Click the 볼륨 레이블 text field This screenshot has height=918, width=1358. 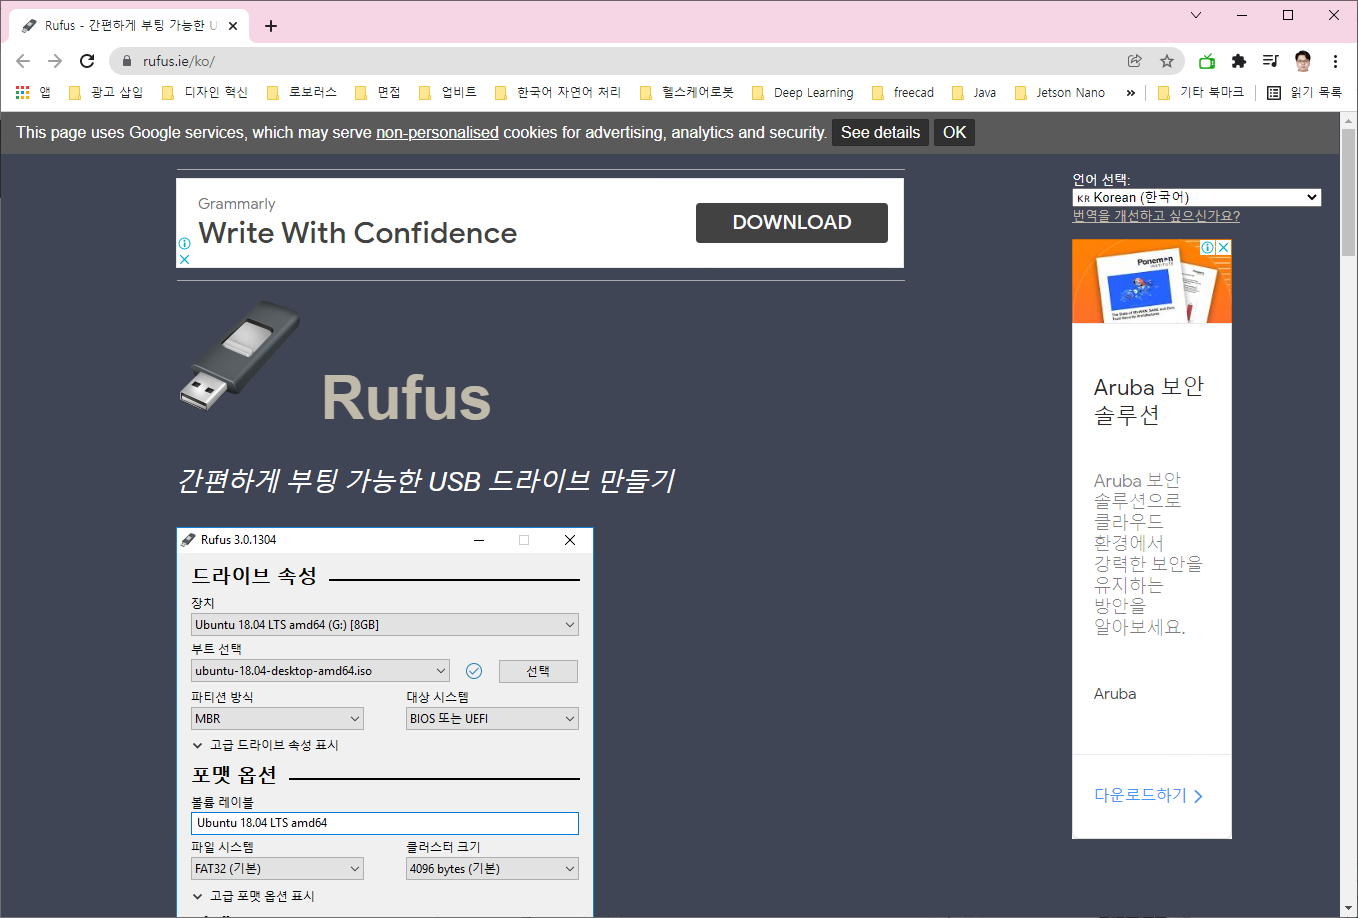coord(385,823)
